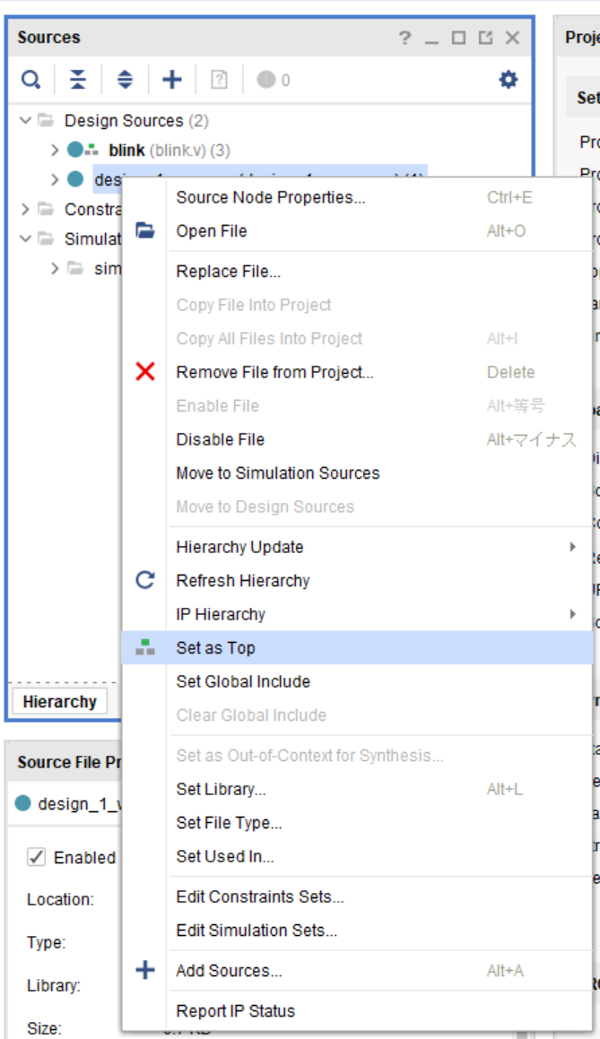The height and width of the screenshot is (1039, 600).
Task: Click the search icon in Sources toolbar
Action: pyautogui.click(x=32, y=80)
